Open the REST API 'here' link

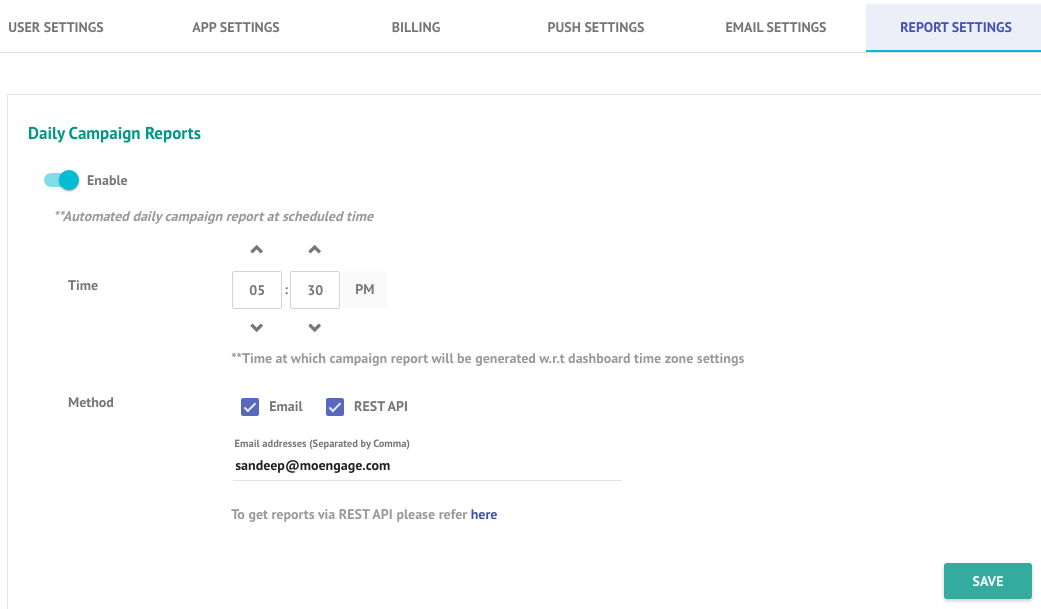coord(484,515)
